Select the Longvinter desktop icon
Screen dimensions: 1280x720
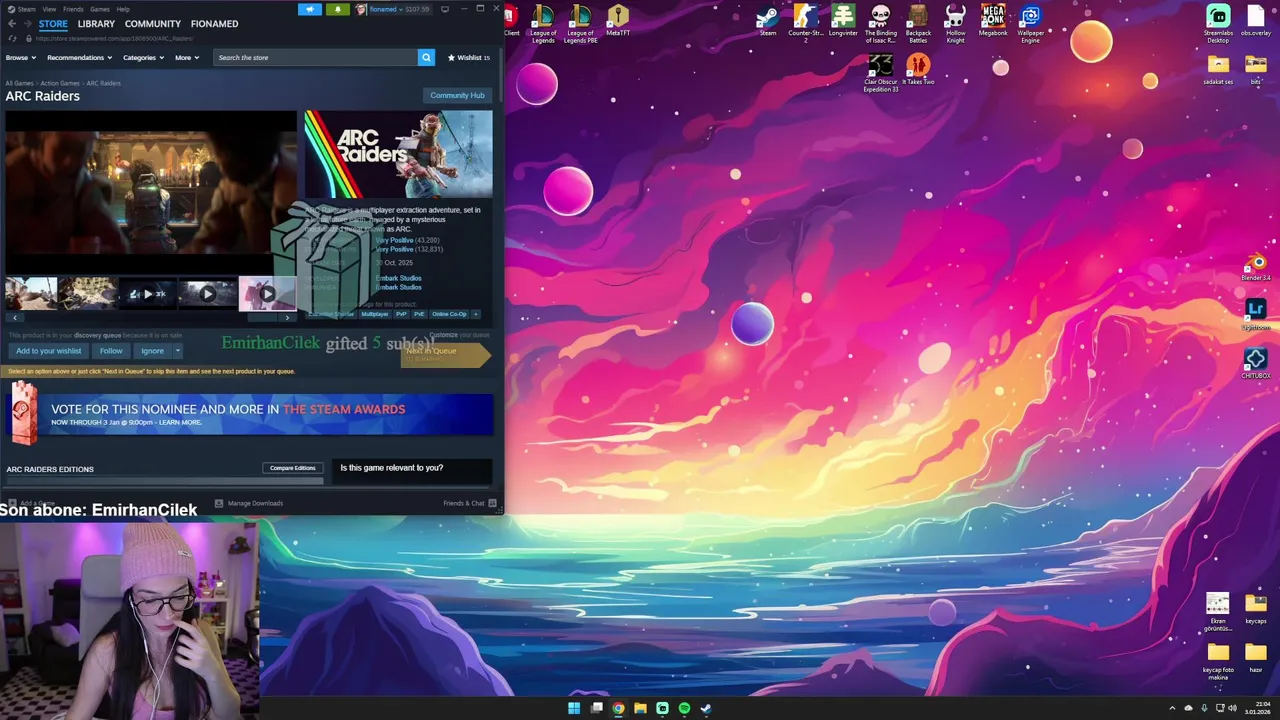pyautogui.click(x=843, y=20)
